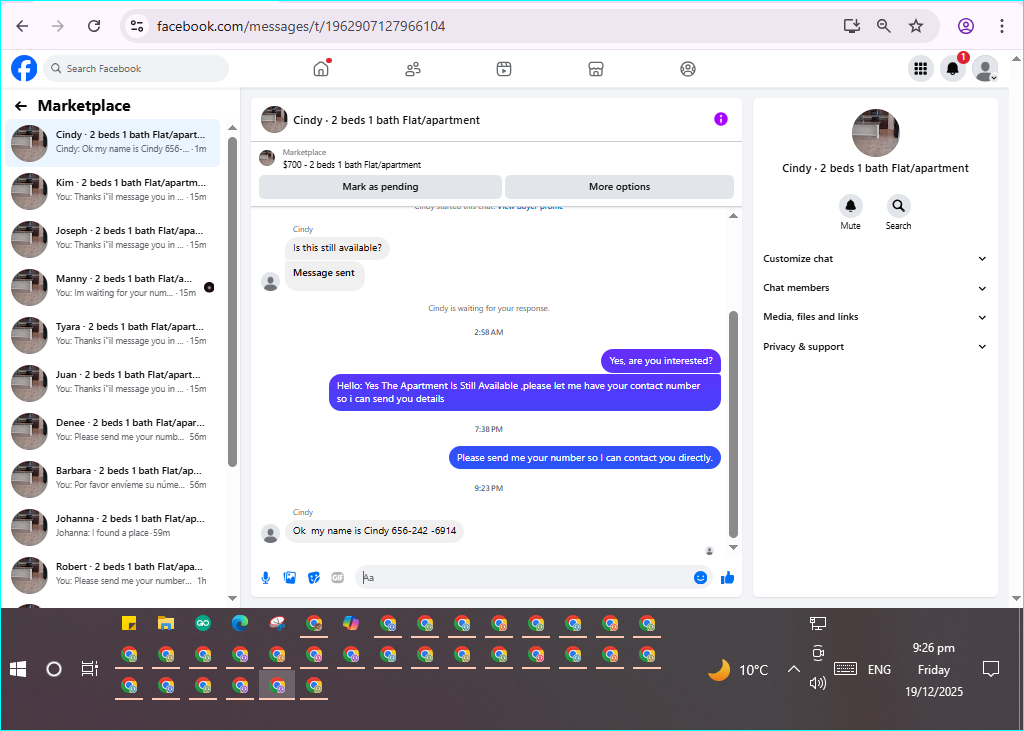Image resolution: width=1024 pixels, height=731 pixels.
Task: Open the Johanna conversation
Action: pos(112,527)
